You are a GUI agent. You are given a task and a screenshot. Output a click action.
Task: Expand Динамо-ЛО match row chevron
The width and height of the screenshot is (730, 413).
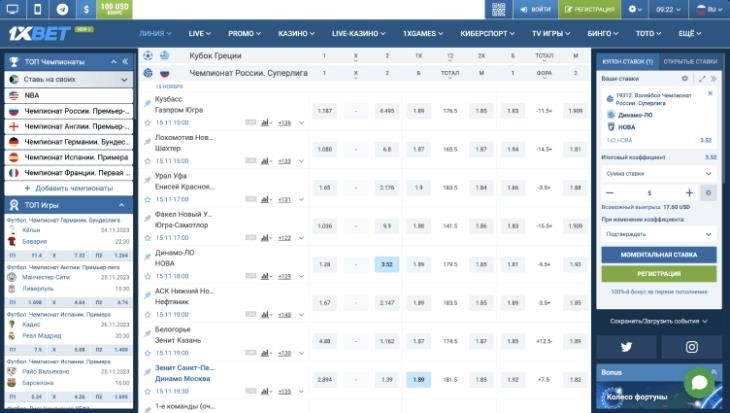(301, 277)
